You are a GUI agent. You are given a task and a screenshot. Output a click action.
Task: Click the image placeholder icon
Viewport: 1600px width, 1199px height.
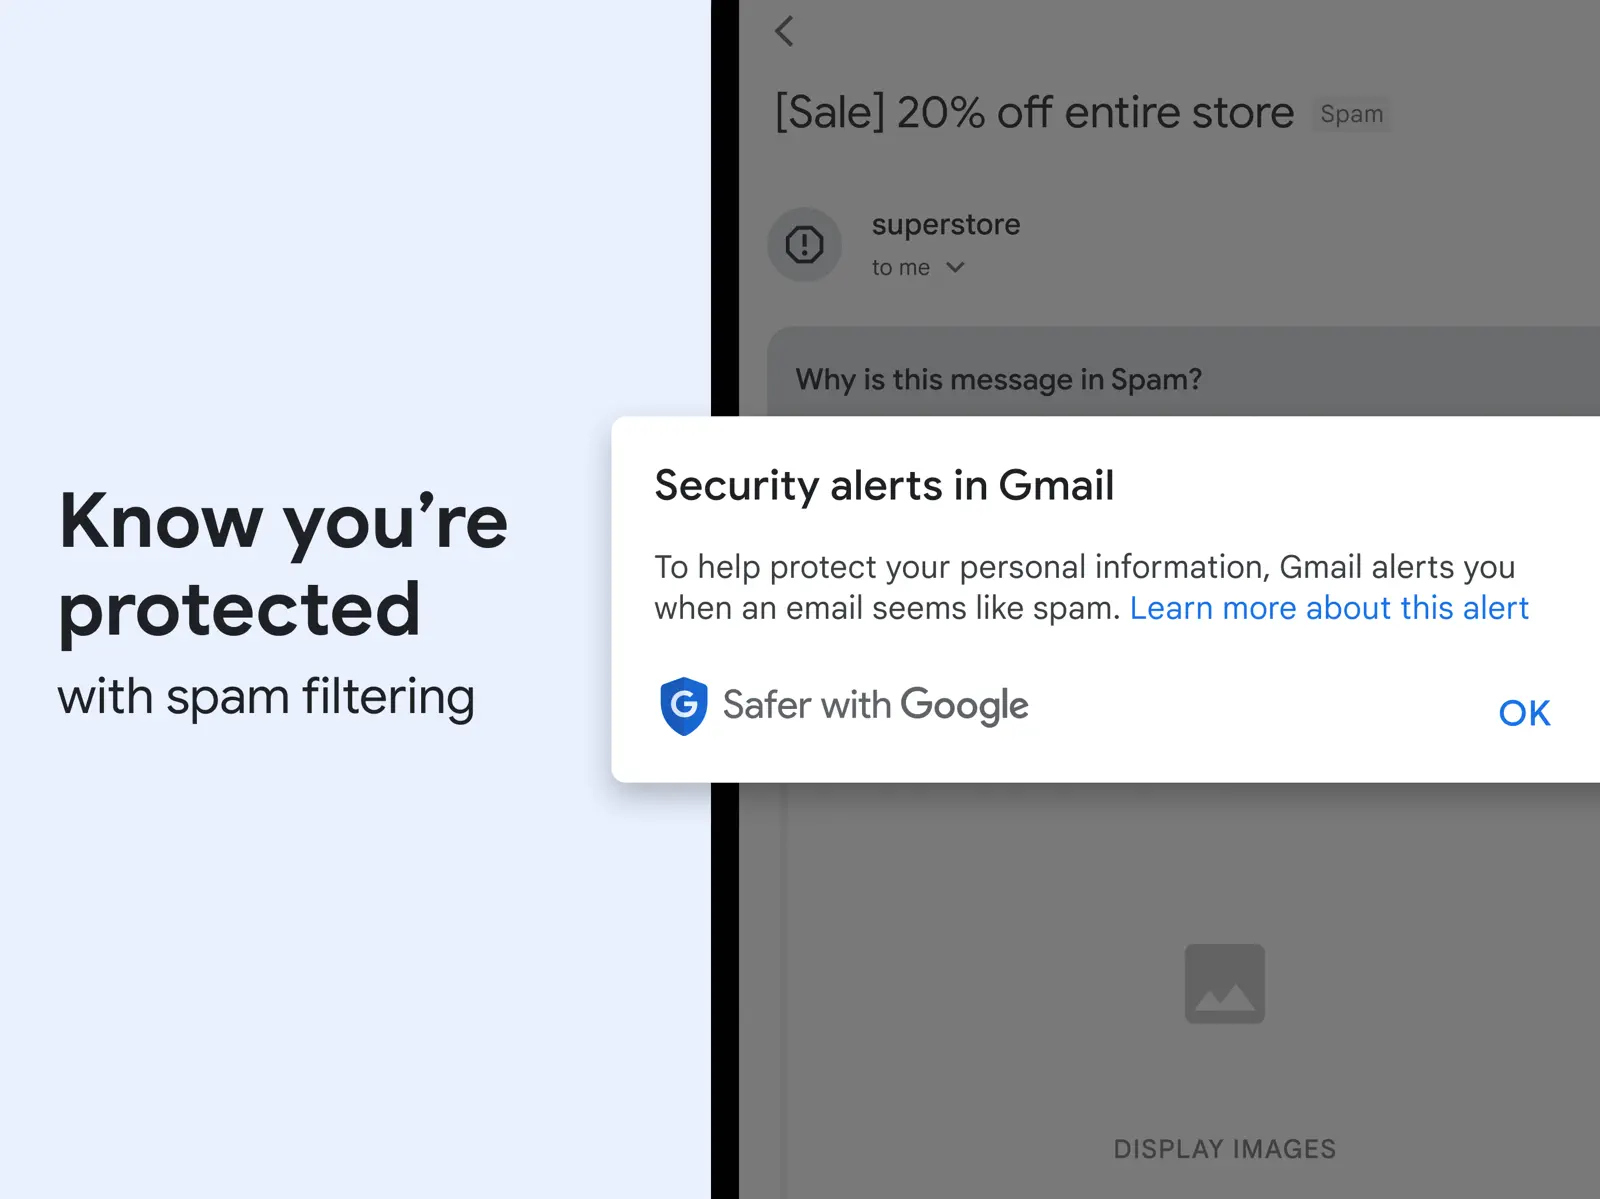tap(1224, 984)
